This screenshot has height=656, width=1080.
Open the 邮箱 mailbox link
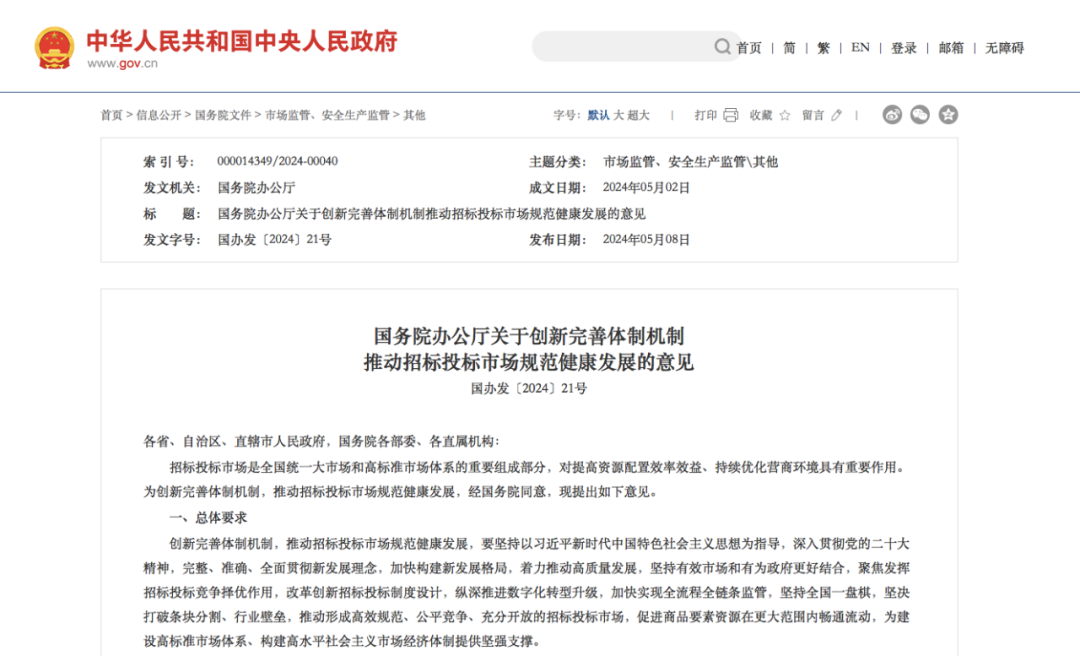951,48
